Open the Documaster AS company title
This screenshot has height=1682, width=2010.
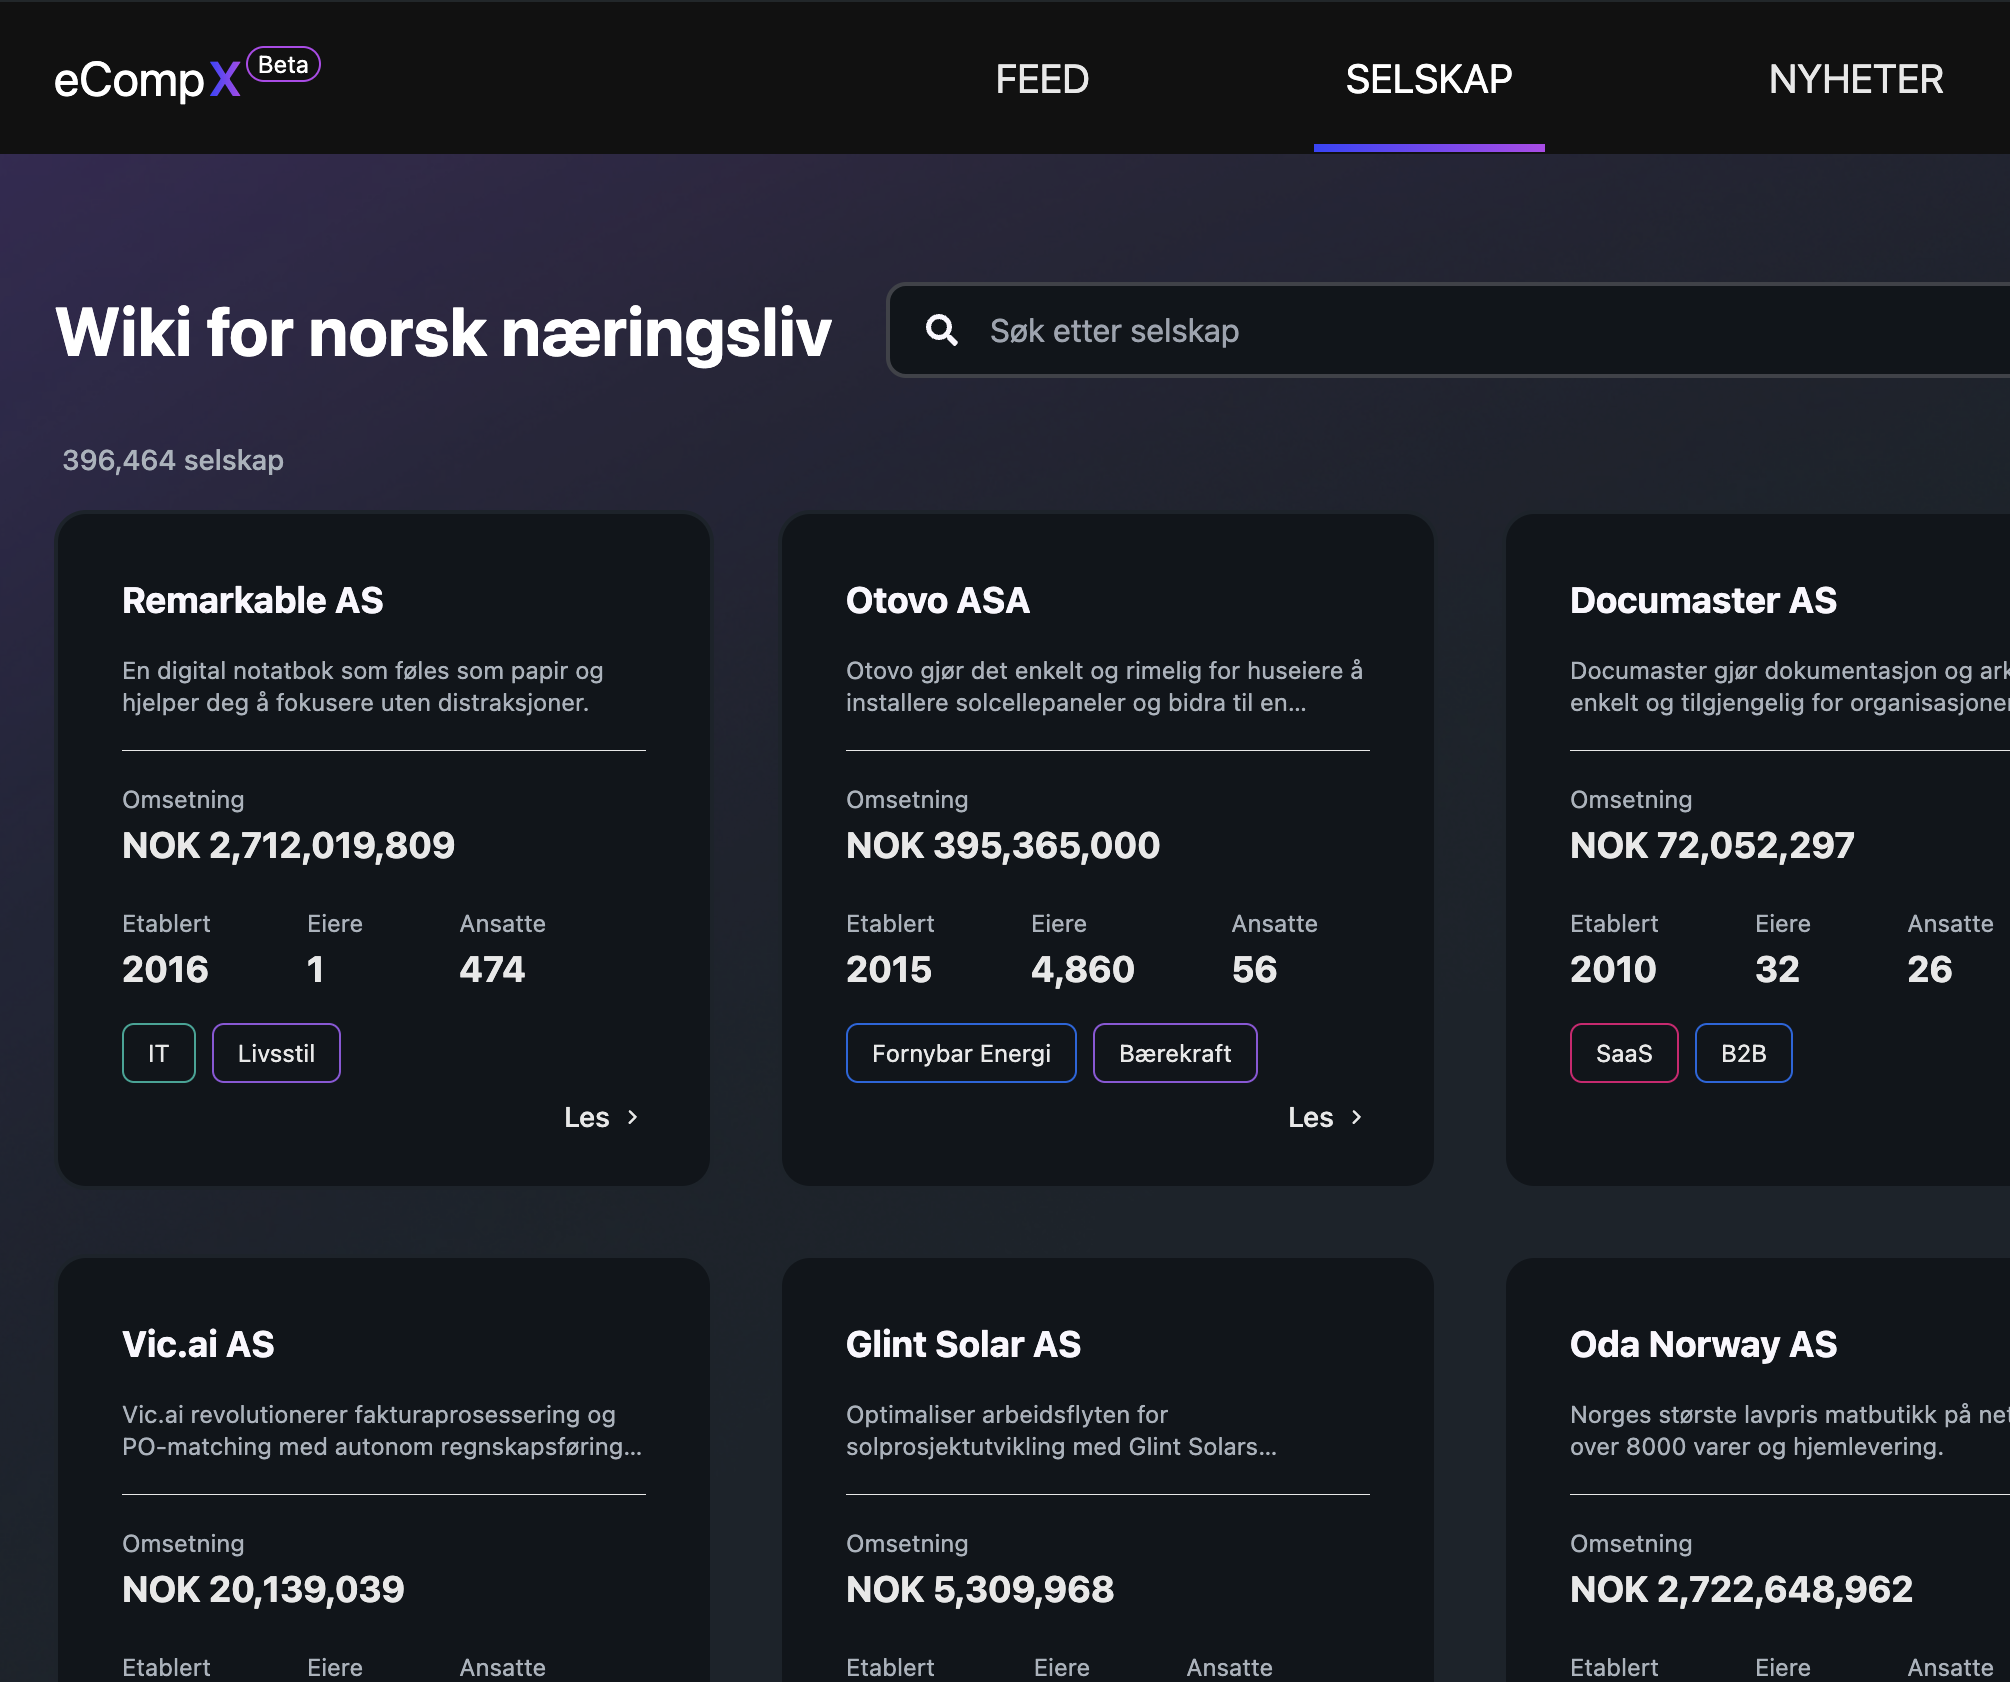pos(1704,600)
